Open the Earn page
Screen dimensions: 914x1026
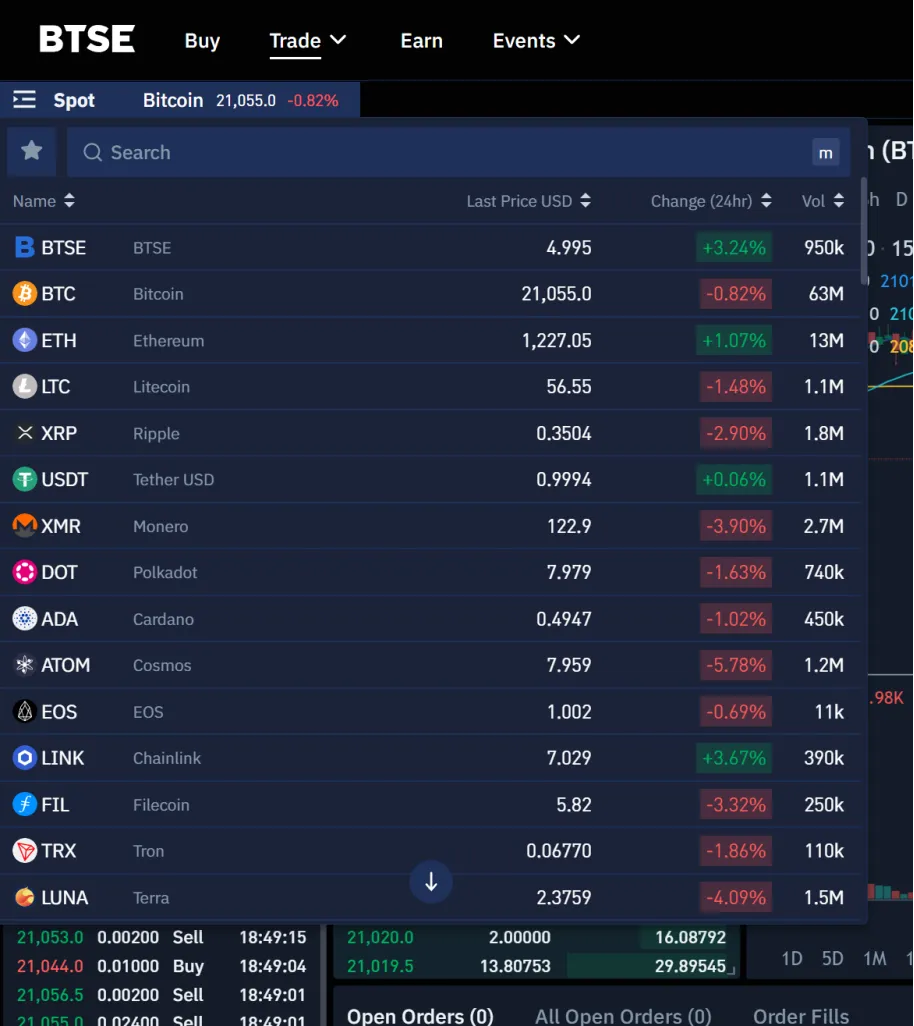click(421, 41)
